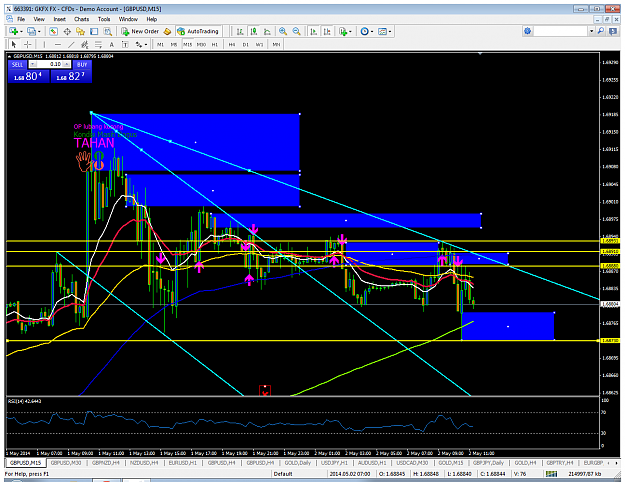Toggle the Terminal window icon
625x482 pixels.
[x=94, y=31]
